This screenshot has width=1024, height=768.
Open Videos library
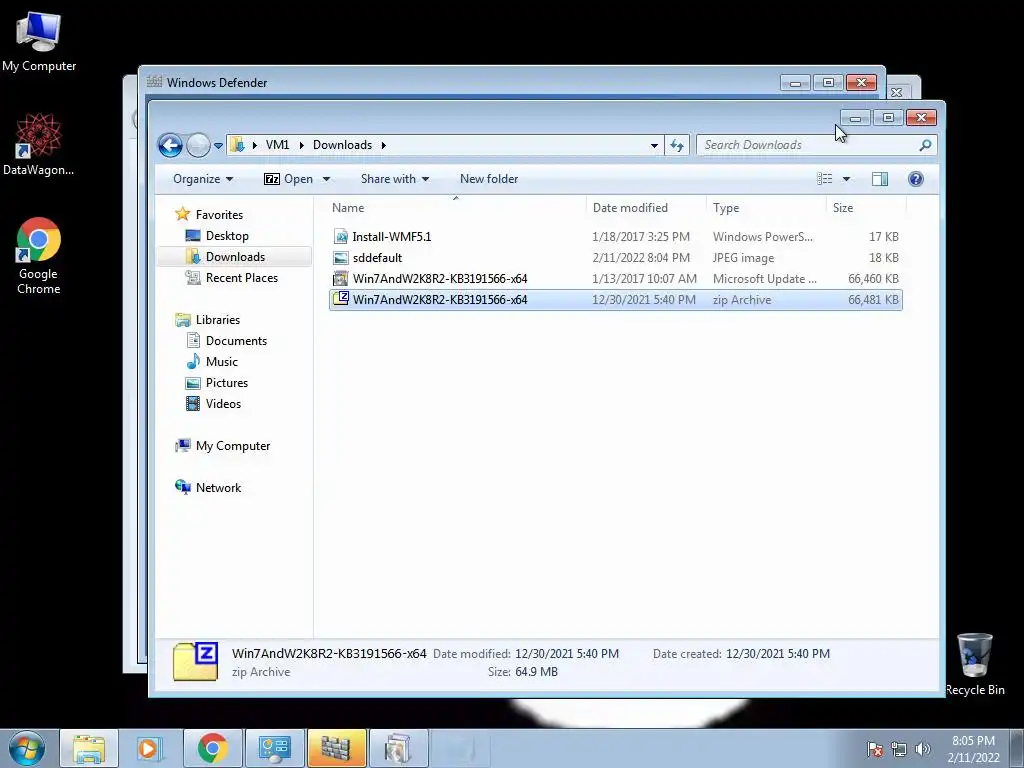coord(223,404)
